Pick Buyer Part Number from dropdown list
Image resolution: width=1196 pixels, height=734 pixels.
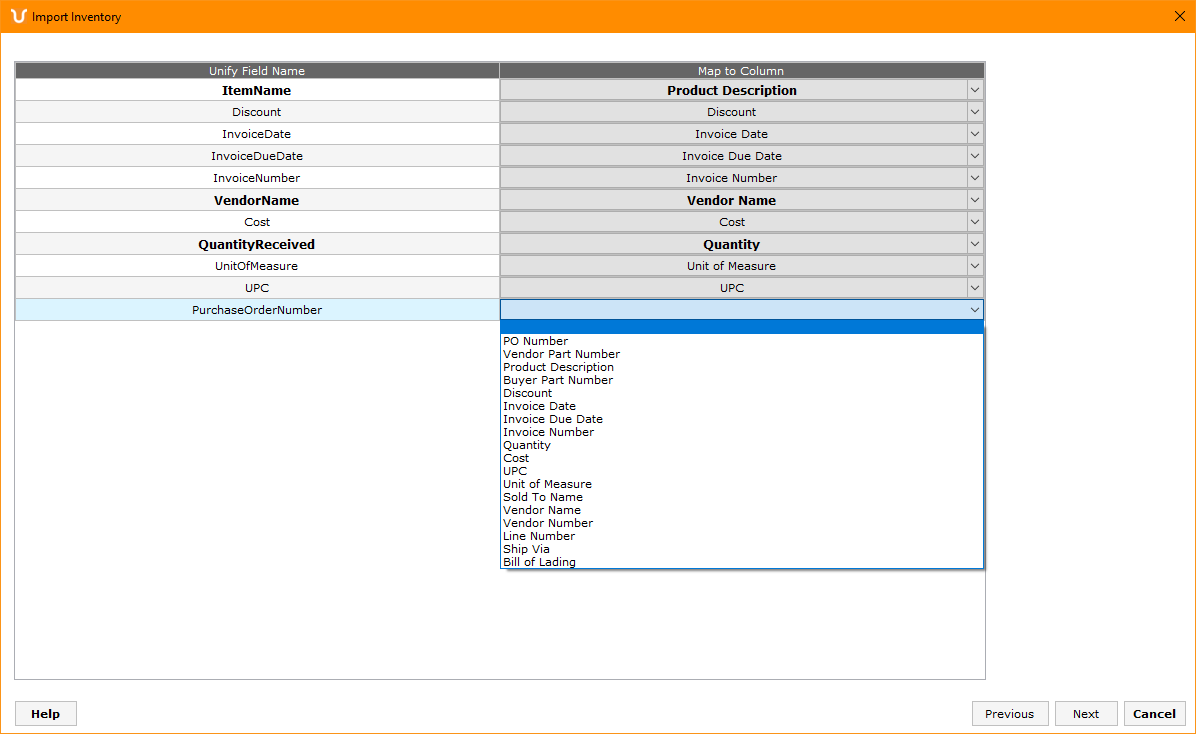[x=558, y=380]
